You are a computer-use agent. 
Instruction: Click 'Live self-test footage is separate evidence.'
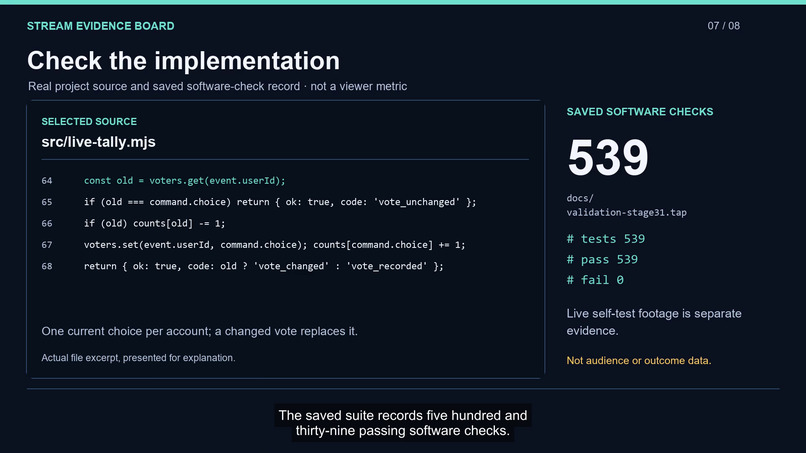tap(654, 322)
